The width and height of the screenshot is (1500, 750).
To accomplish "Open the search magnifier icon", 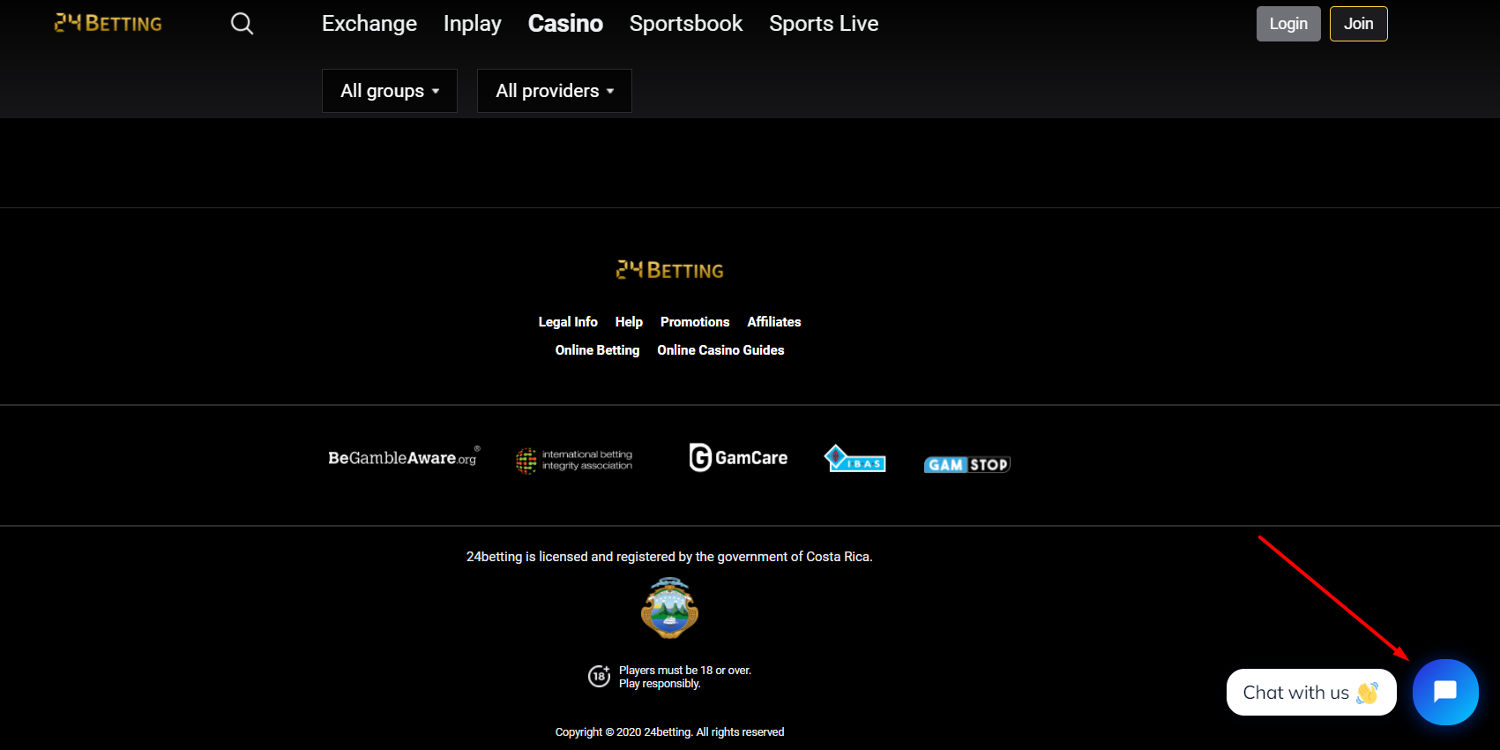I will tap(242, 23).
